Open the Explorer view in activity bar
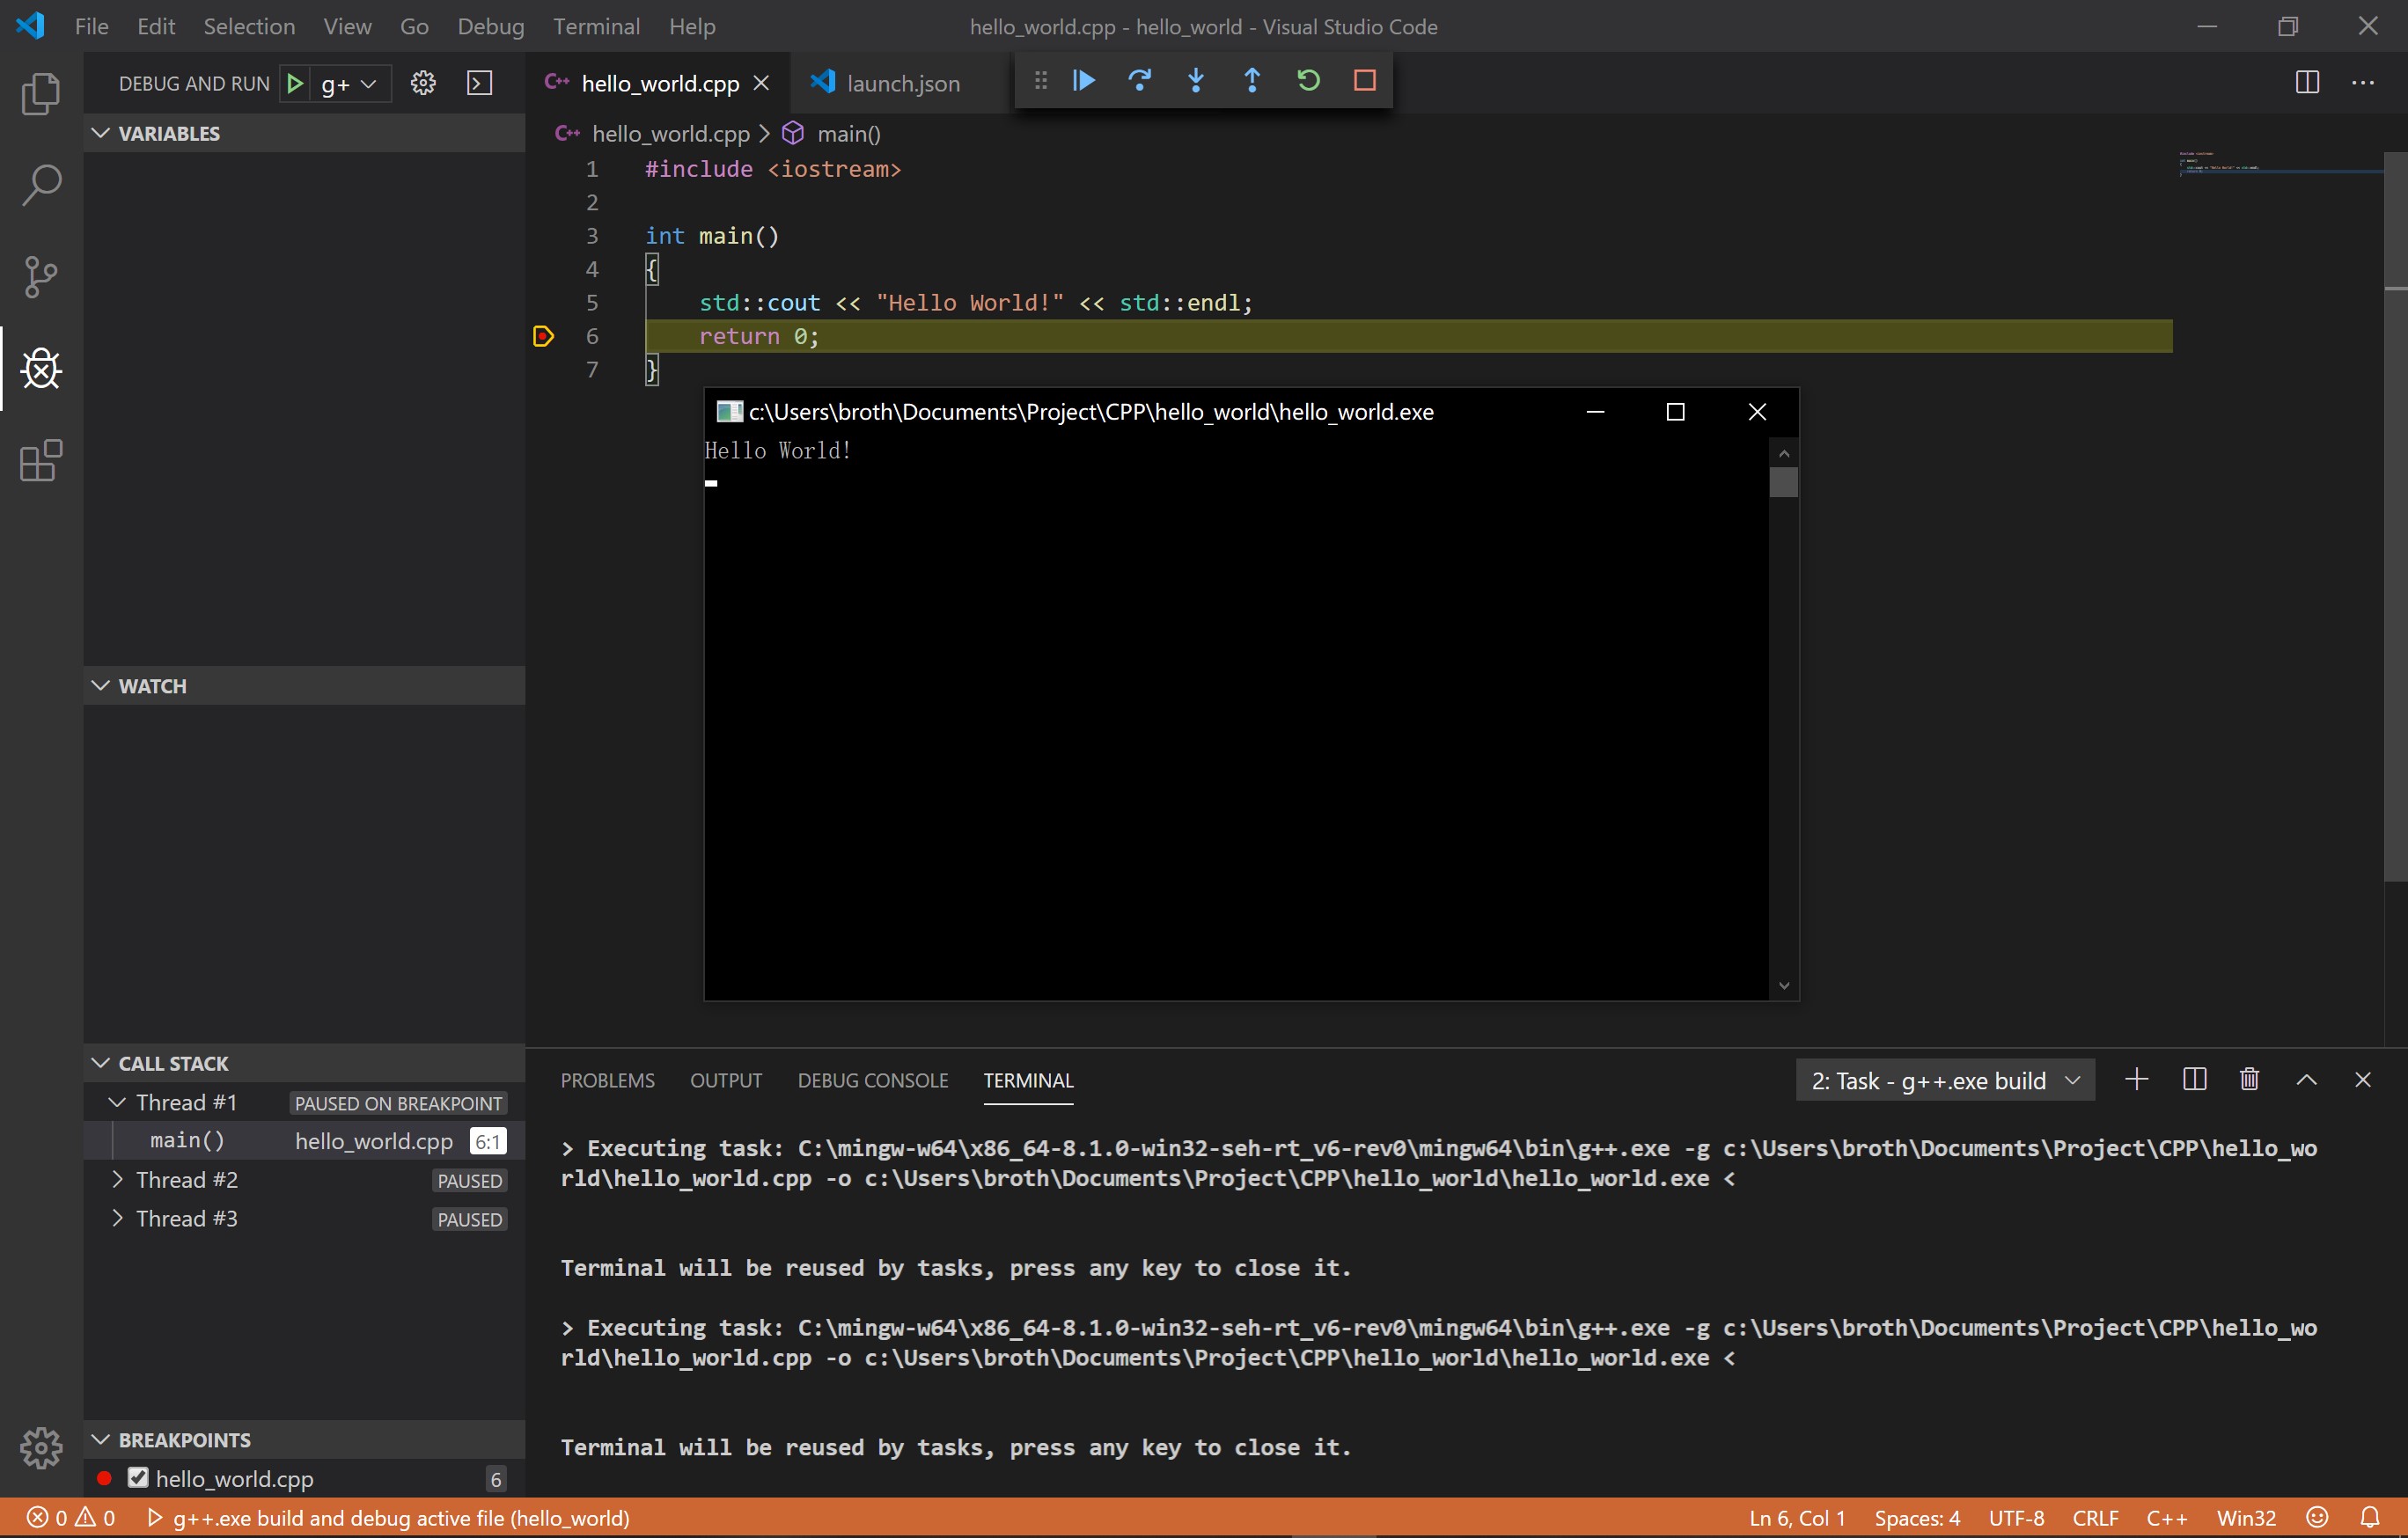This screenshot has width=2408, height=1538. click(x=41, y=93)
